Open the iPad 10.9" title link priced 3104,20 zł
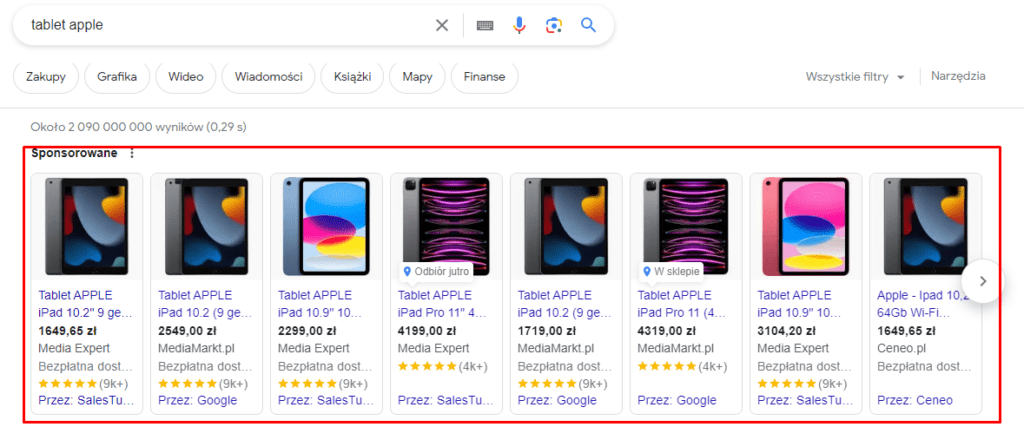The width and height of the screenshot is (1024, 440). [805, 304]
